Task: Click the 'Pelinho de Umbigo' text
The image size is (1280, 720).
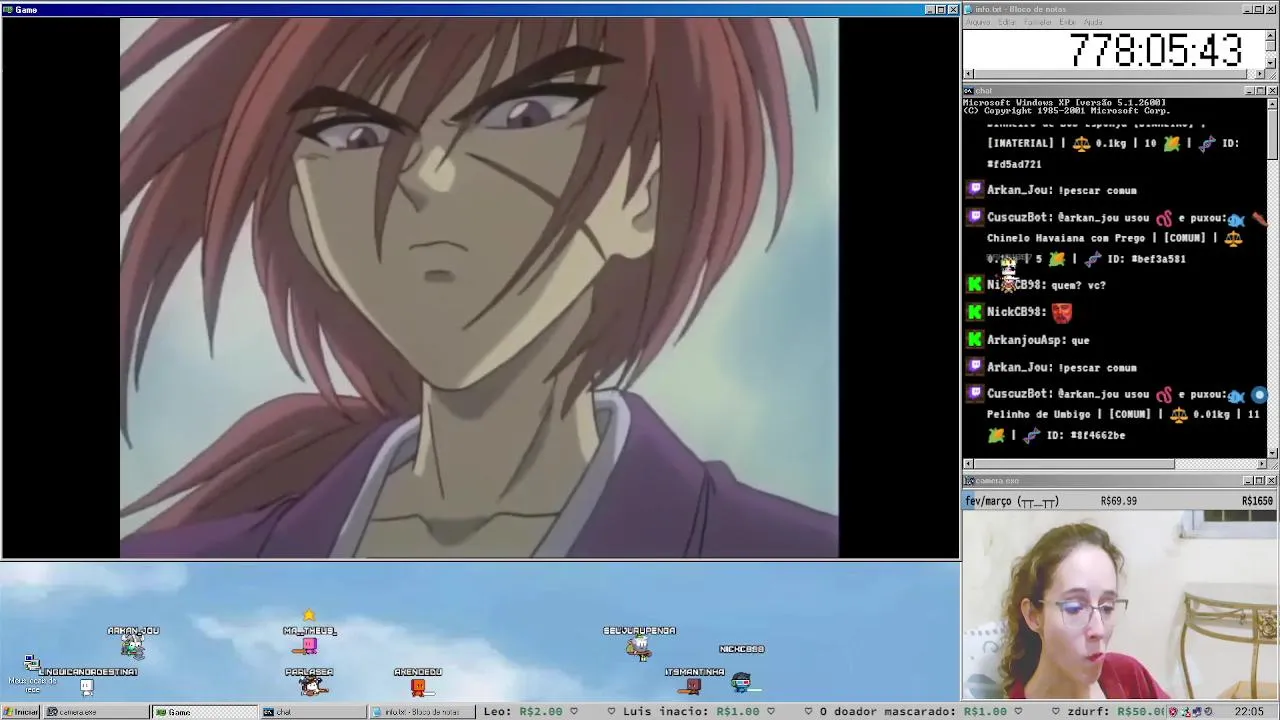Action: pyautogui.click(x=1041, y=414)
